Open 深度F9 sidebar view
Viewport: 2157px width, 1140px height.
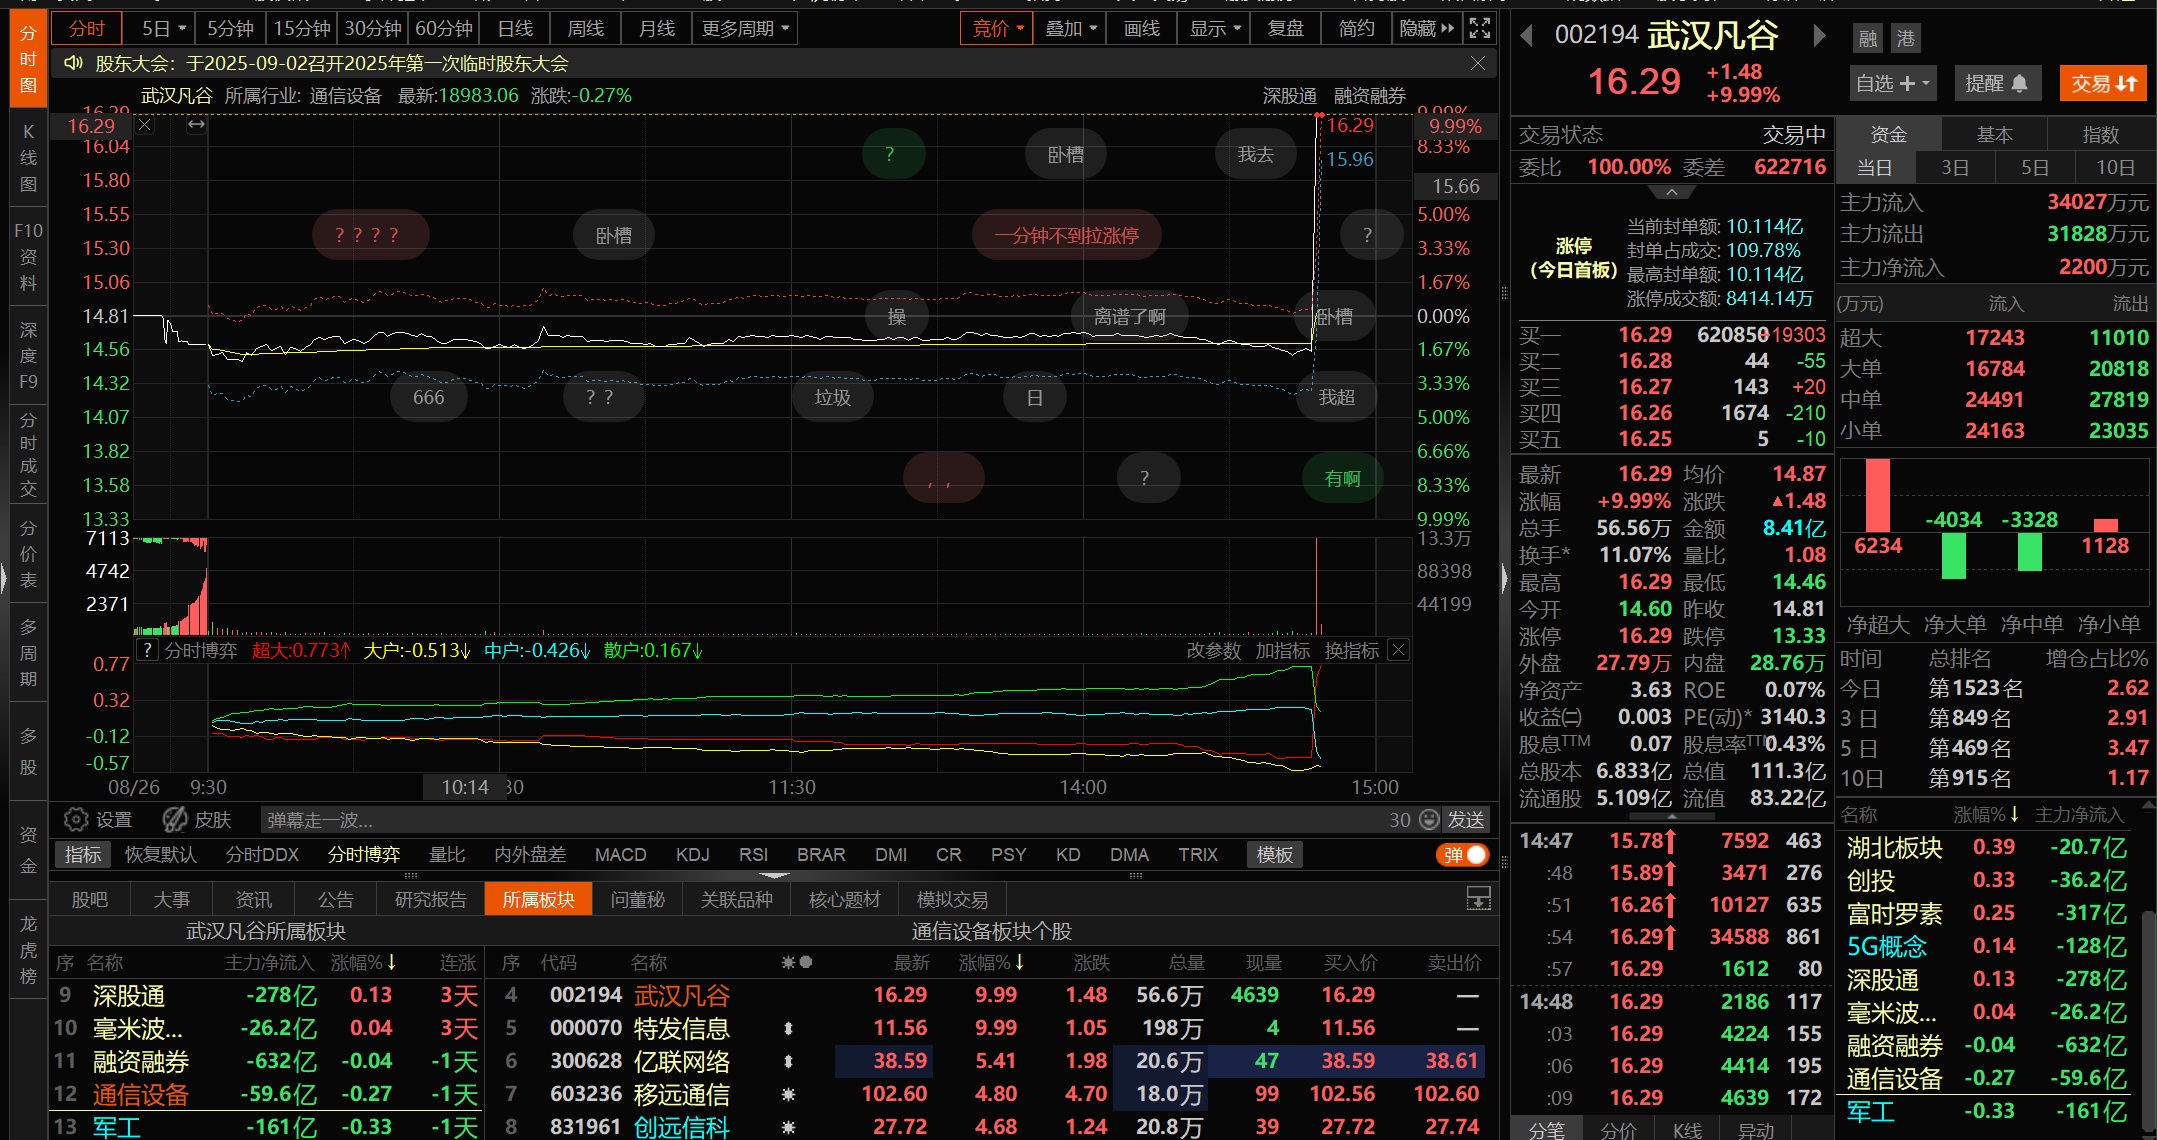pyautogui.click(x=28, y=355)
